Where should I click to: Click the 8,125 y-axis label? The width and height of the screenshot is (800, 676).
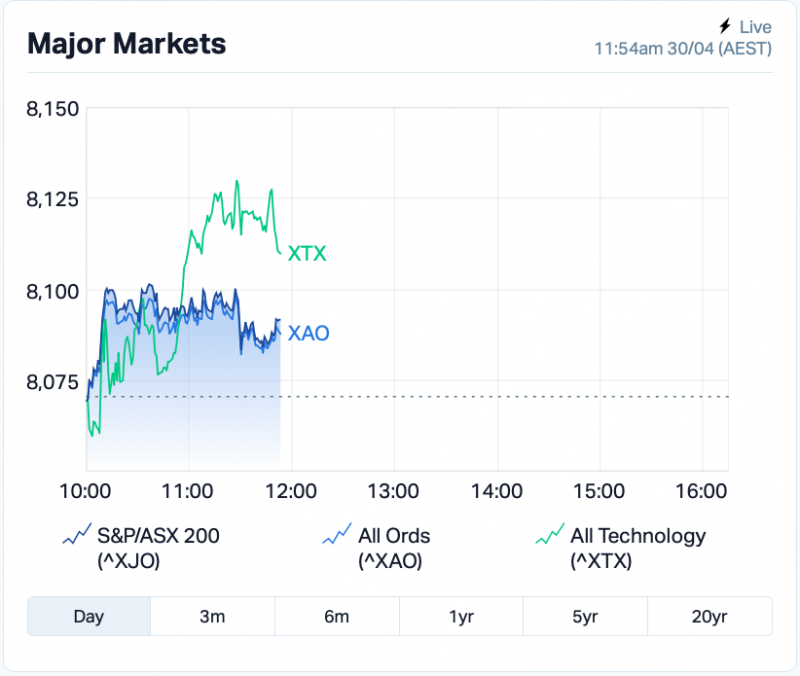pyautogui.click(x=52, y=200)
